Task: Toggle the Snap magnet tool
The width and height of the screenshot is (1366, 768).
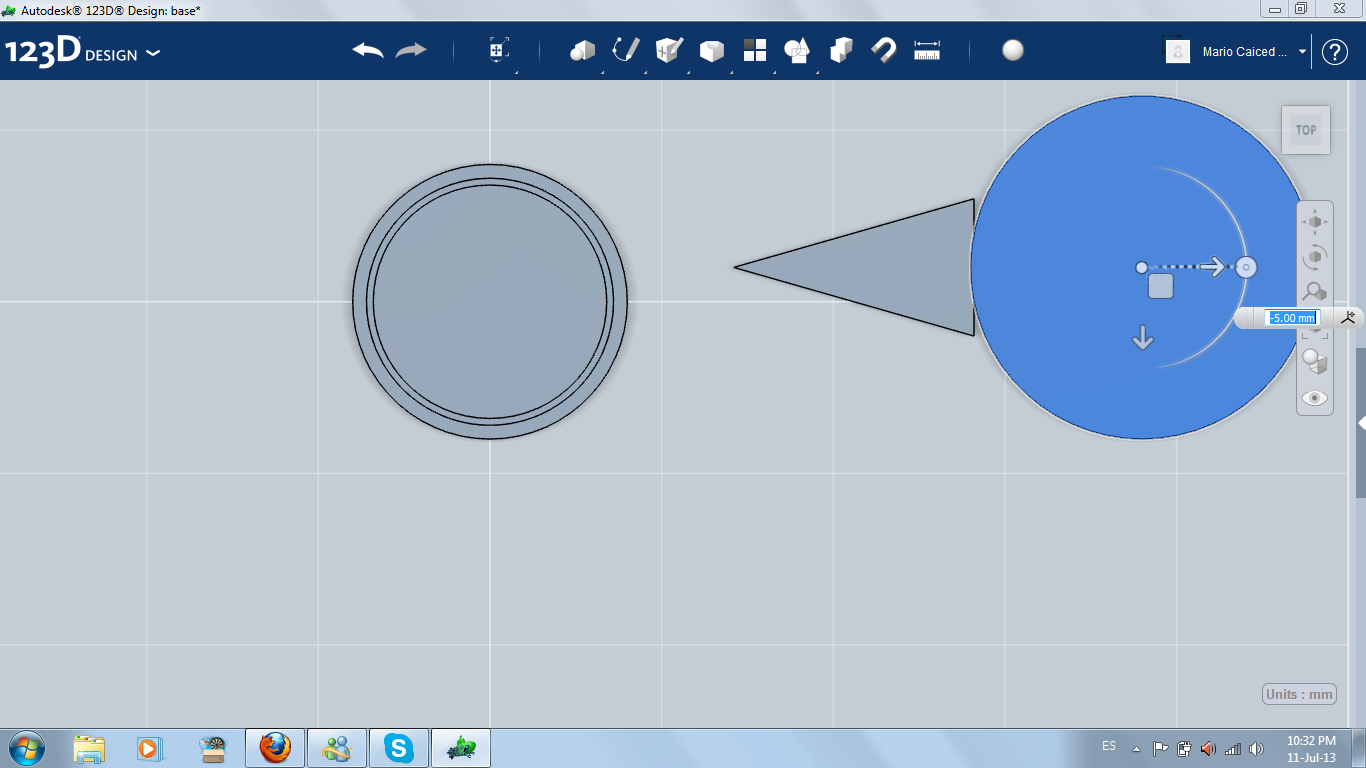Action: [x=884, y=50]
